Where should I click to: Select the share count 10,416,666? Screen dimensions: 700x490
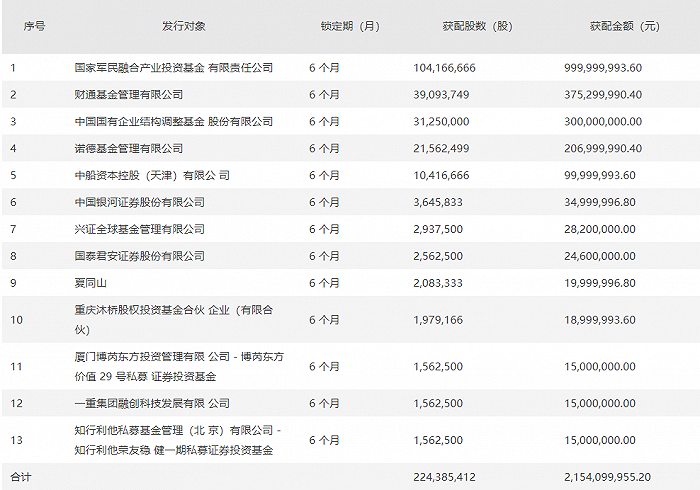click(x=441, y=175)
